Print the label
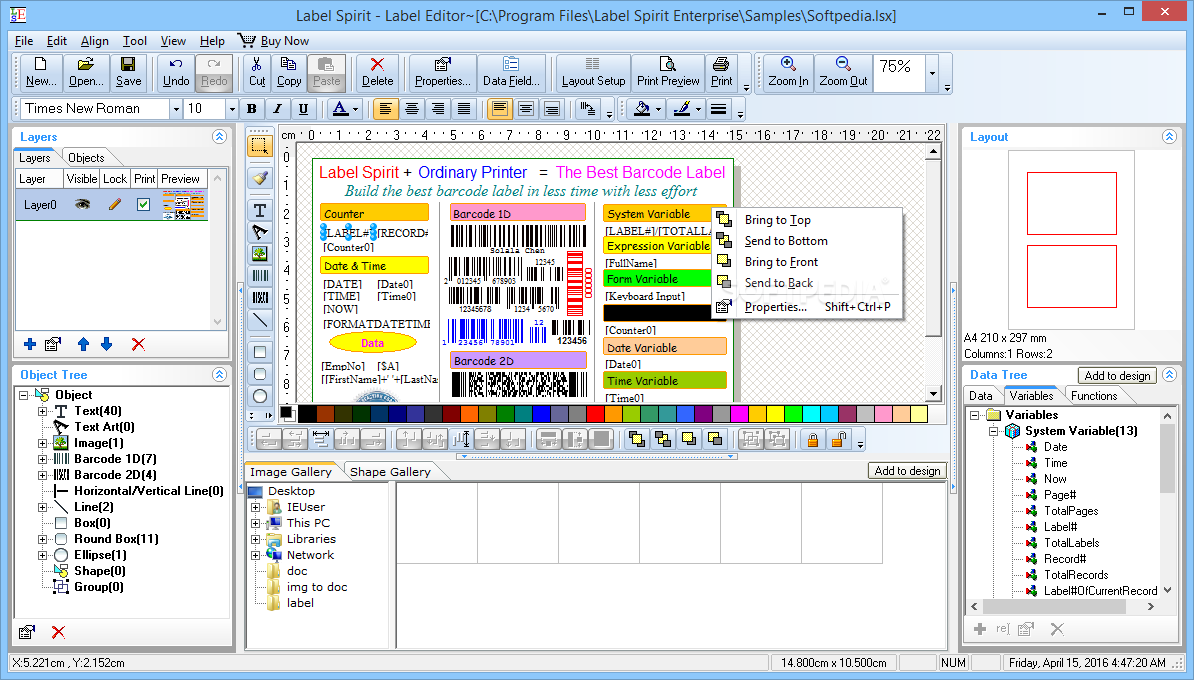The image size is (1194, 680). tap(721, 72)
